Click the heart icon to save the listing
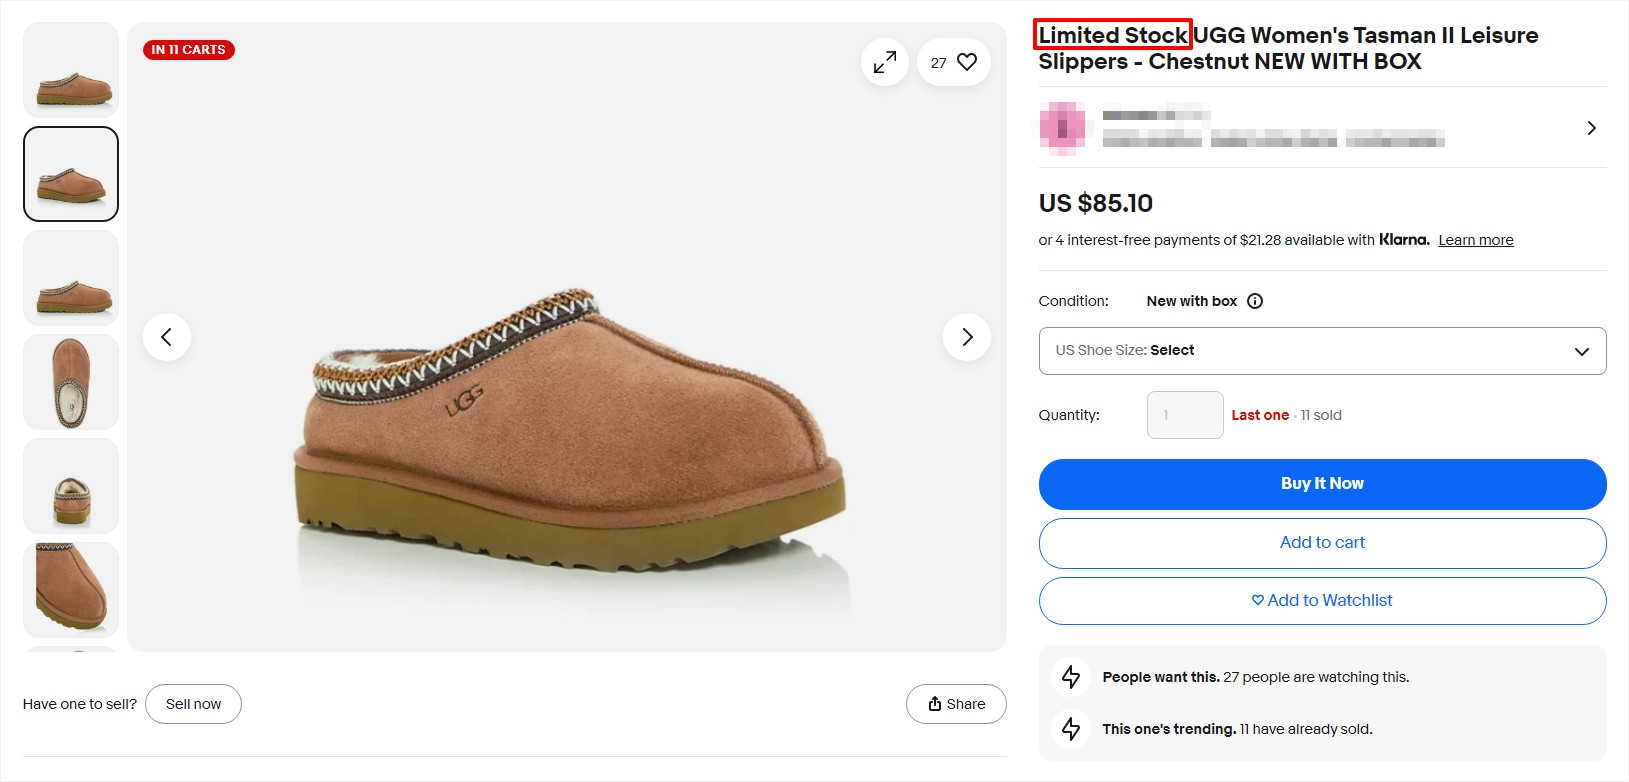 [x=966, y=61]
